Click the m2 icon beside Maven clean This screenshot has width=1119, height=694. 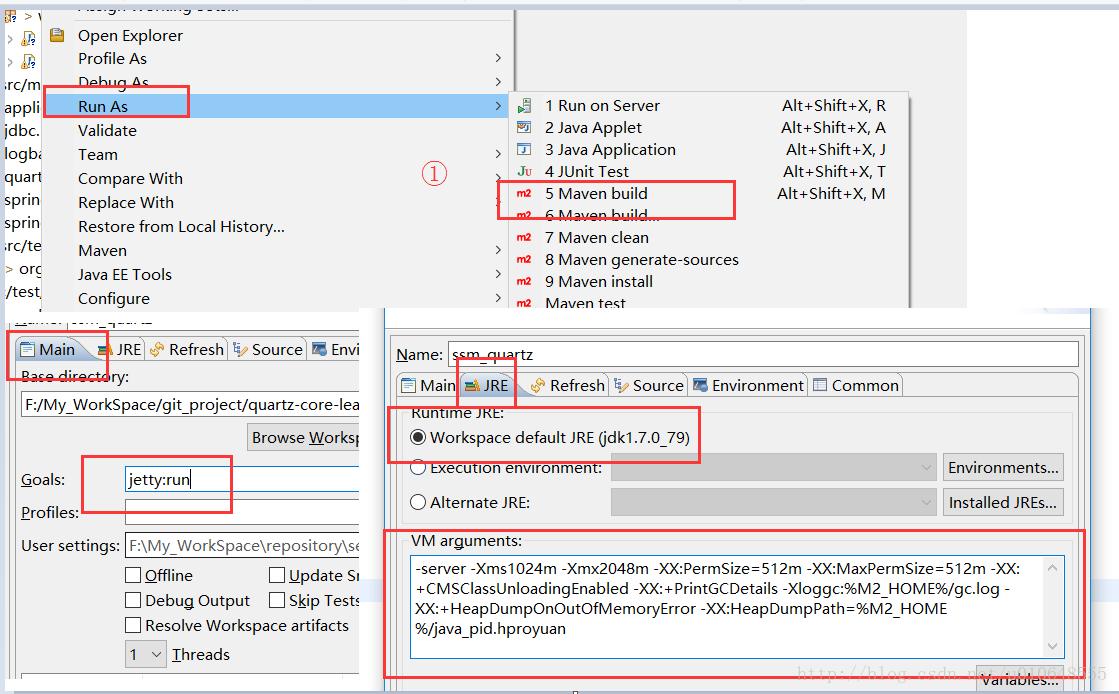click(x=524, y=238)
